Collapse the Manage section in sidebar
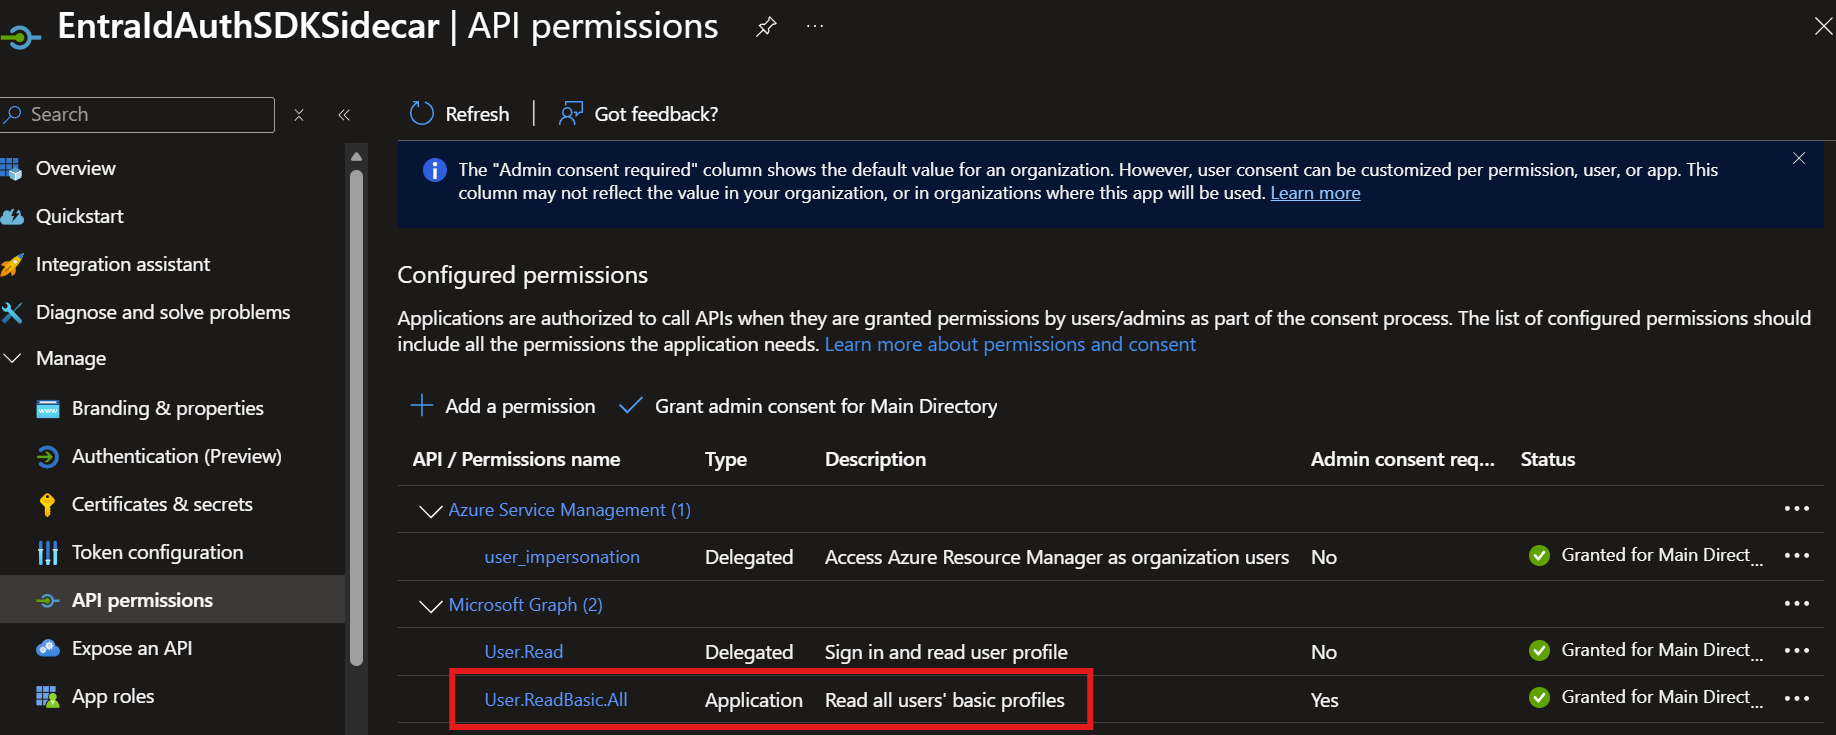The height and width of the screenshot is (735, 1836). coord(13,358)
